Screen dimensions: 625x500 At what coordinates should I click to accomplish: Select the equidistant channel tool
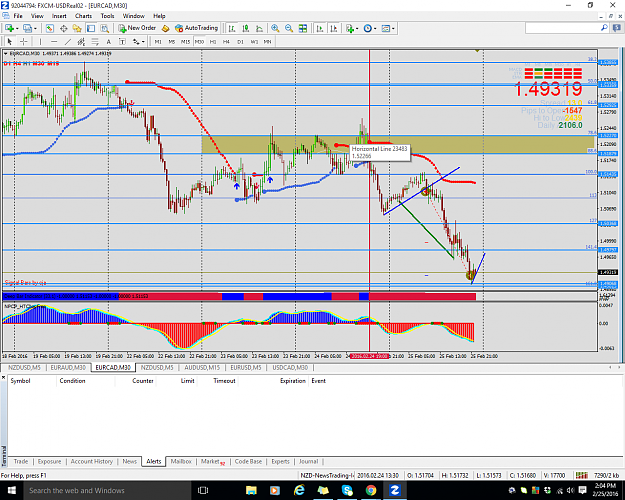coord(81,41)
